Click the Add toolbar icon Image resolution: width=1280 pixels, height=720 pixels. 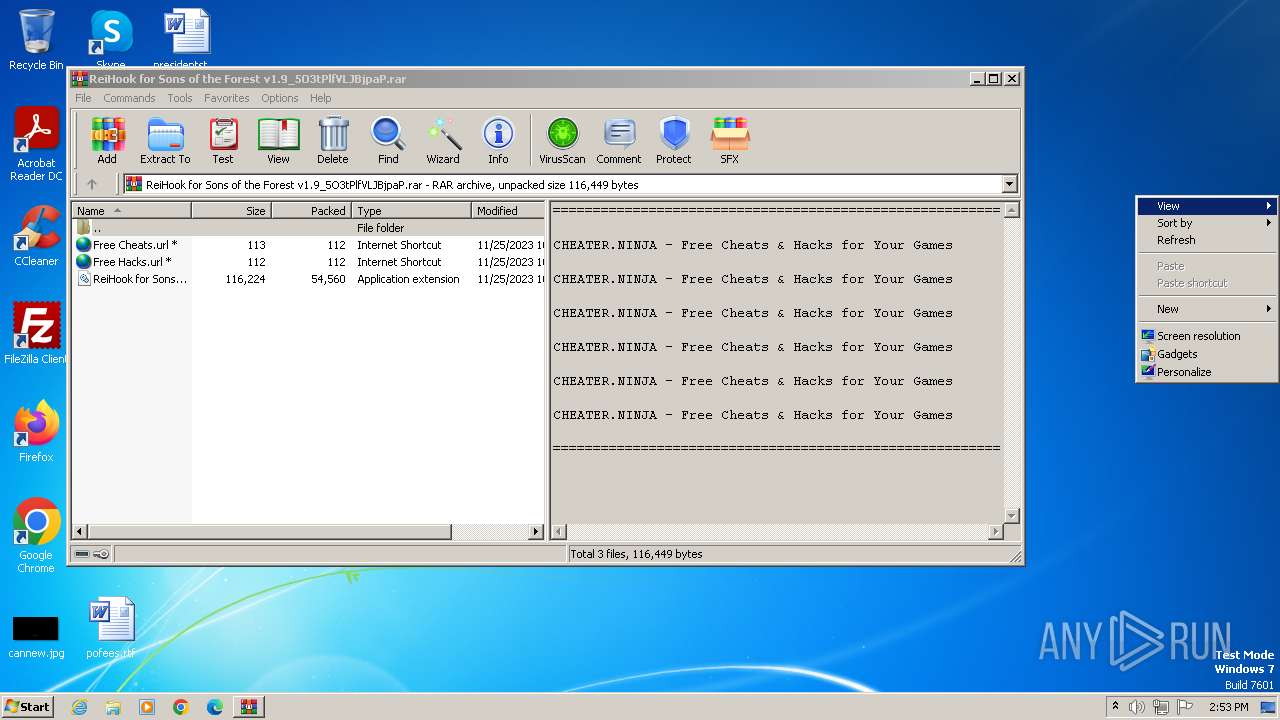107,140
